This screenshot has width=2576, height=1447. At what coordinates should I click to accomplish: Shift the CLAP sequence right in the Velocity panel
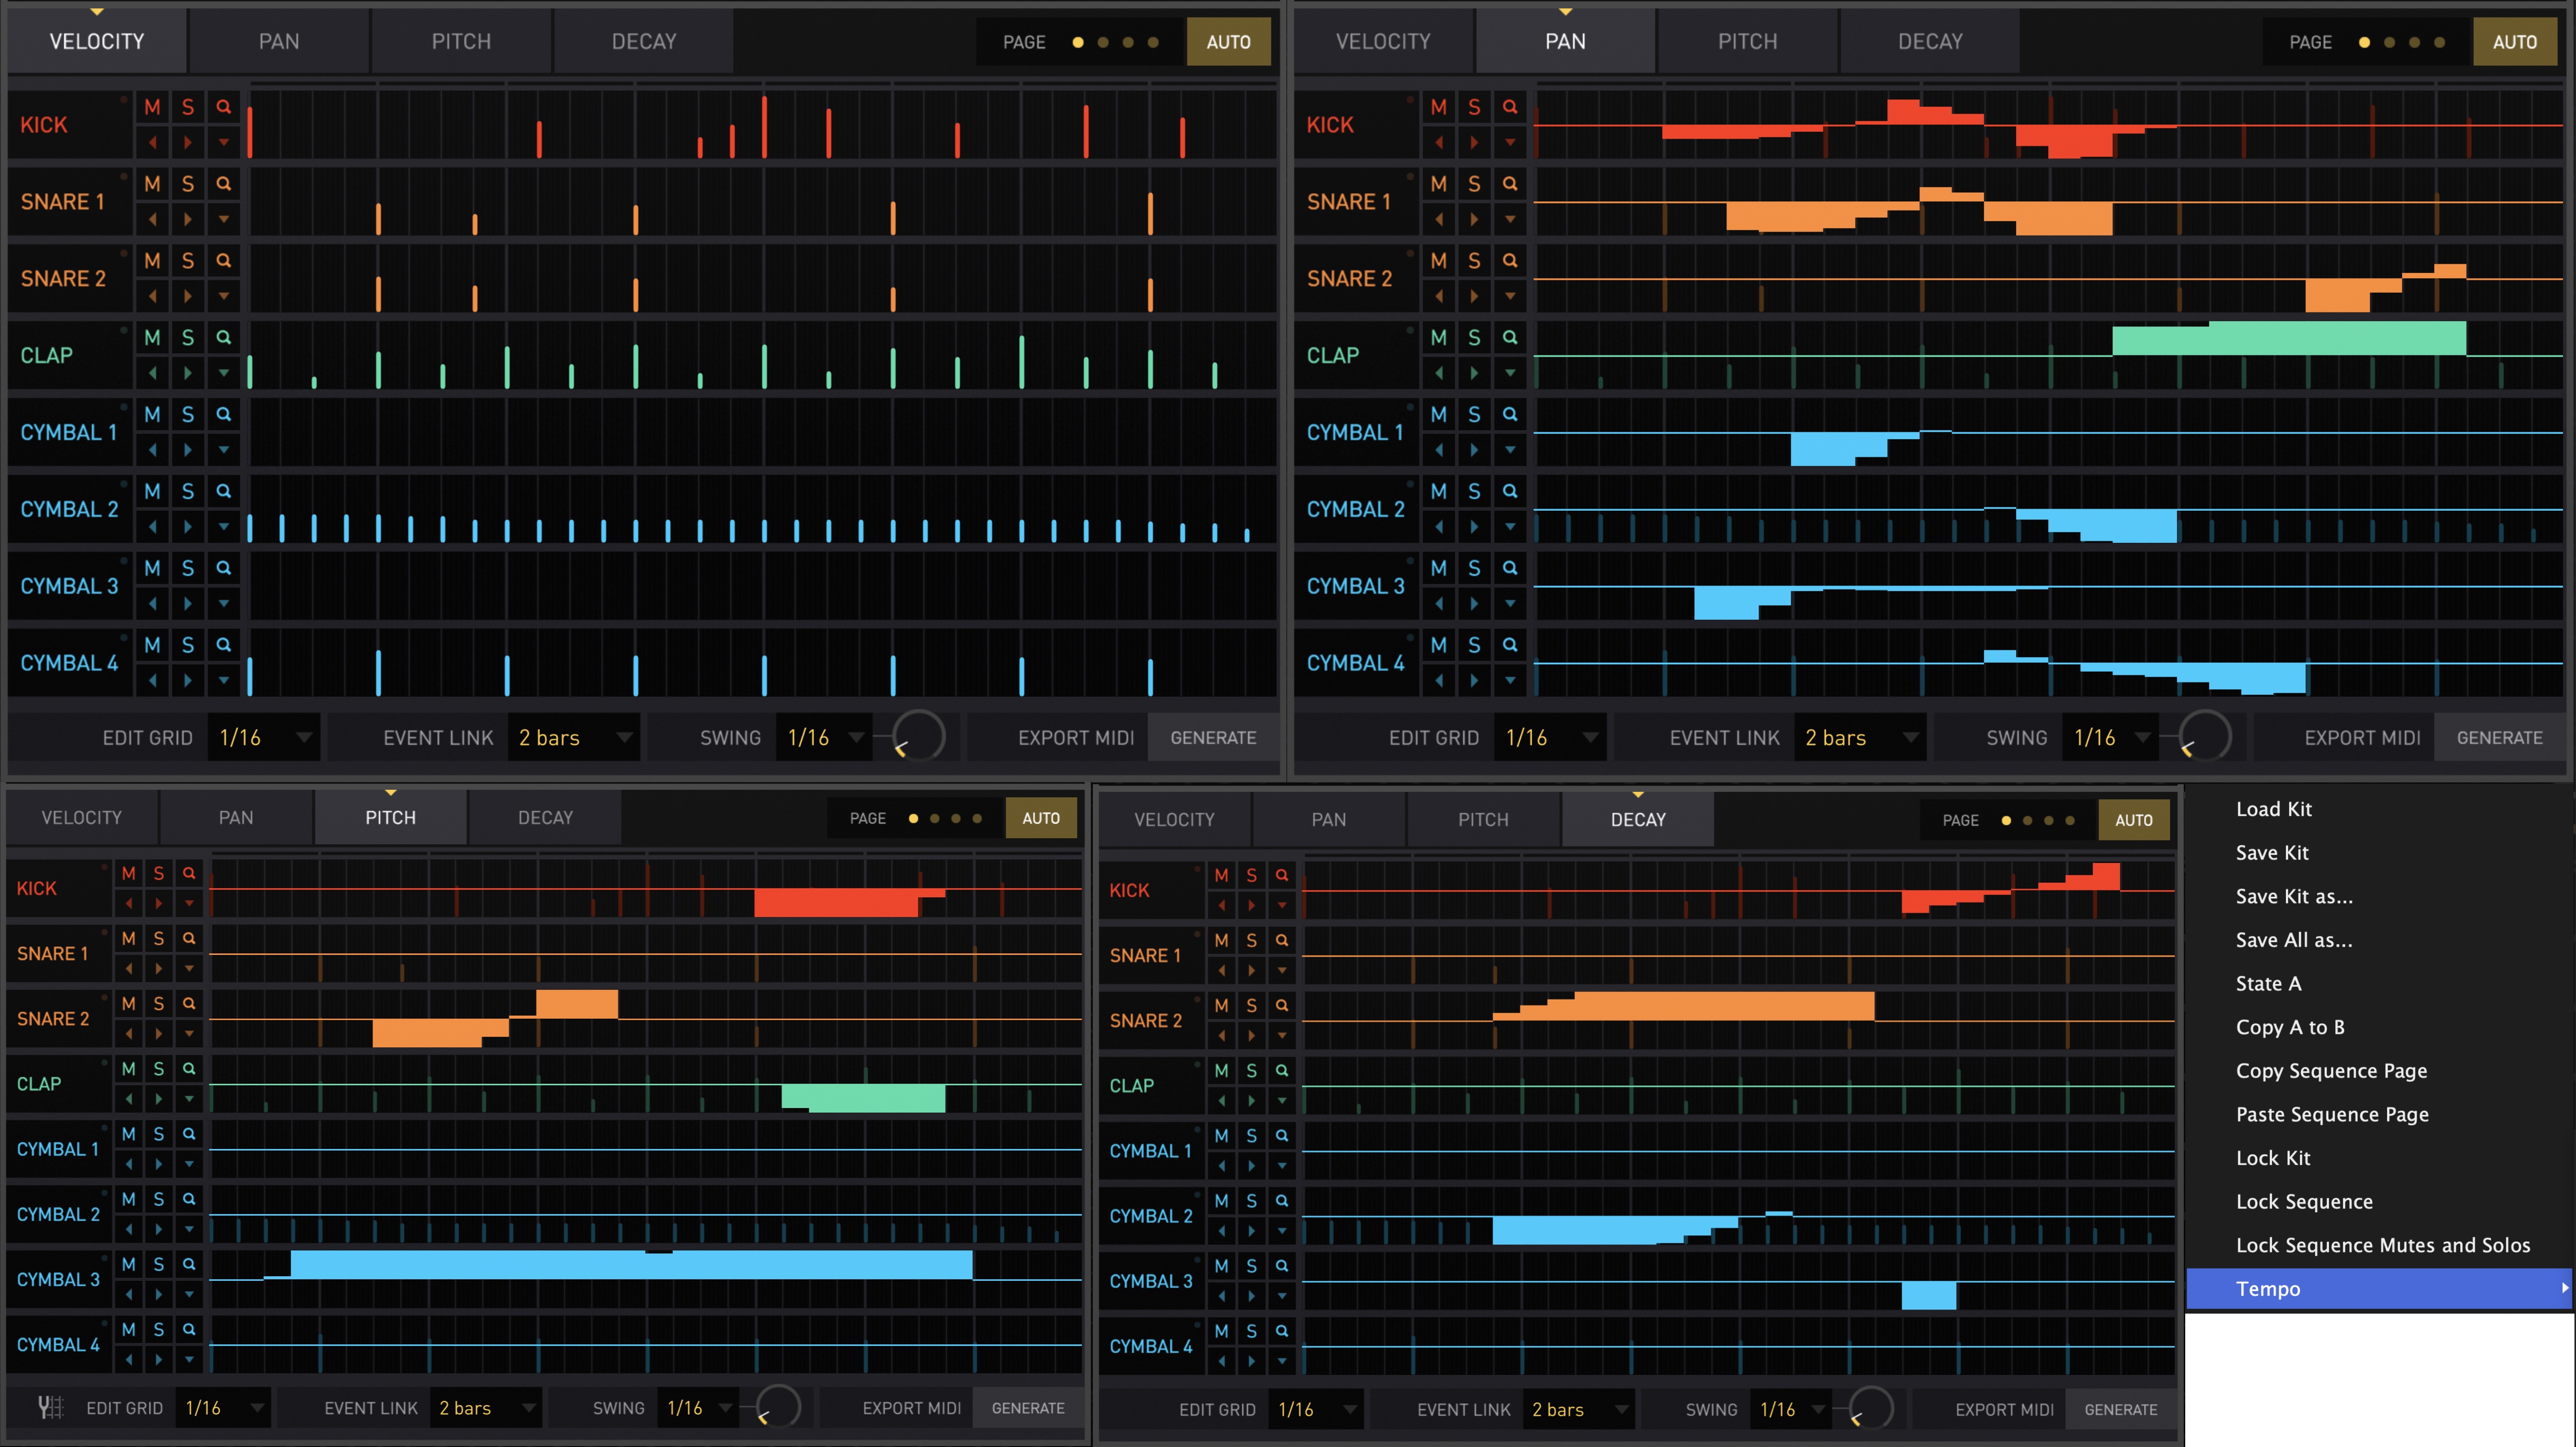tap(187, 373)
